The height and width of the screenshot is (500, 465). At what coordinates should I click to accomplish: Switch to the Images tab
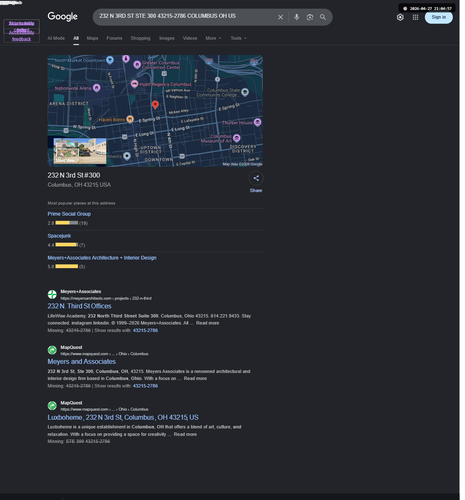[x=168, y=38]
